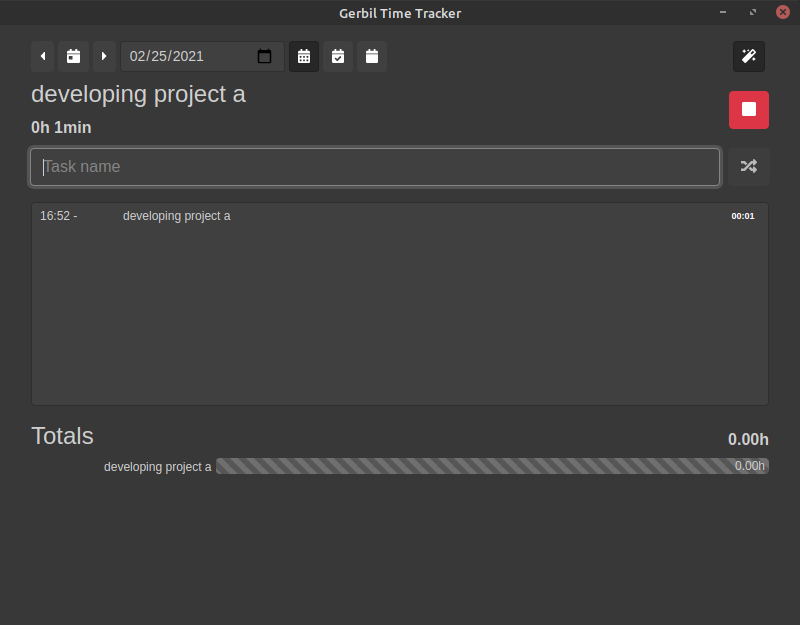The image size is (800, 625).
Task: Open the magic wand tool button
Action: [x=748, y=56]
